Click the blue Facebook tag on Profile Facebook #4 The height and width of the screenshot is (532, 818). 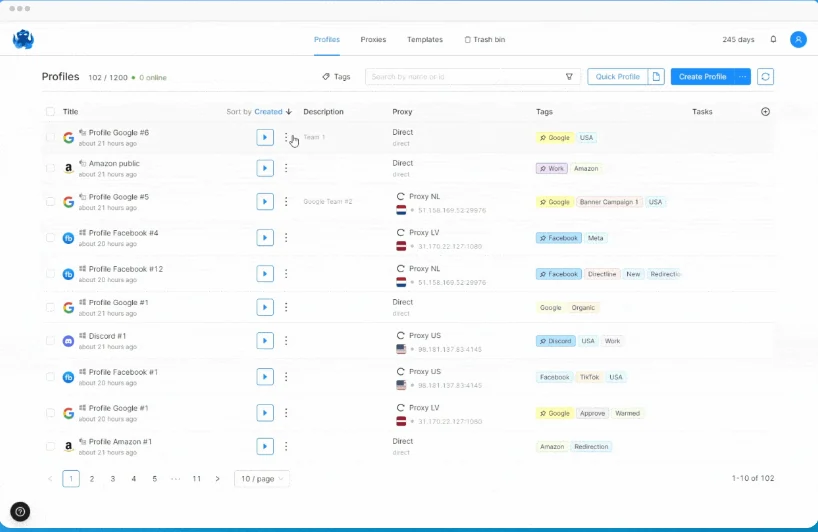coord(559,238)
